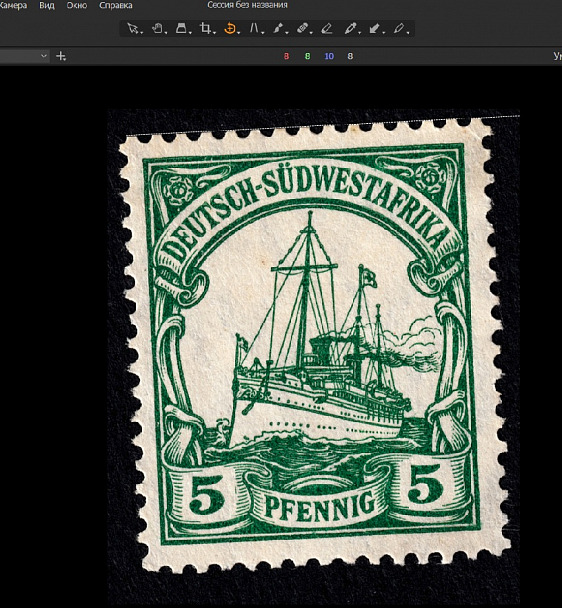This screenshot has width=562, height=608.
Task: Open the Crop tool's variant arrow
Action: (214, 33)
